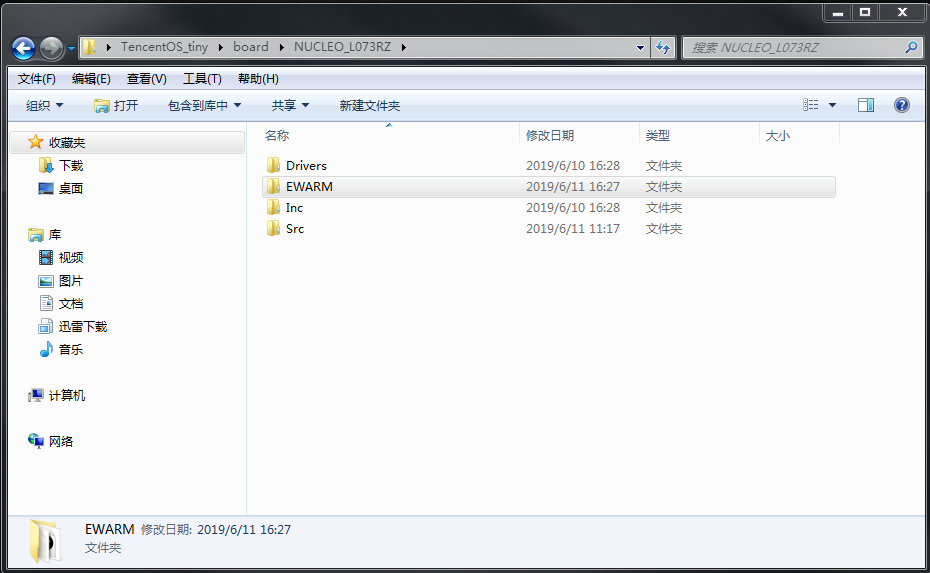This screenshot has width=930, height=573.
Task: Click the Back navigation arrow button
Action: coord(23,47)
